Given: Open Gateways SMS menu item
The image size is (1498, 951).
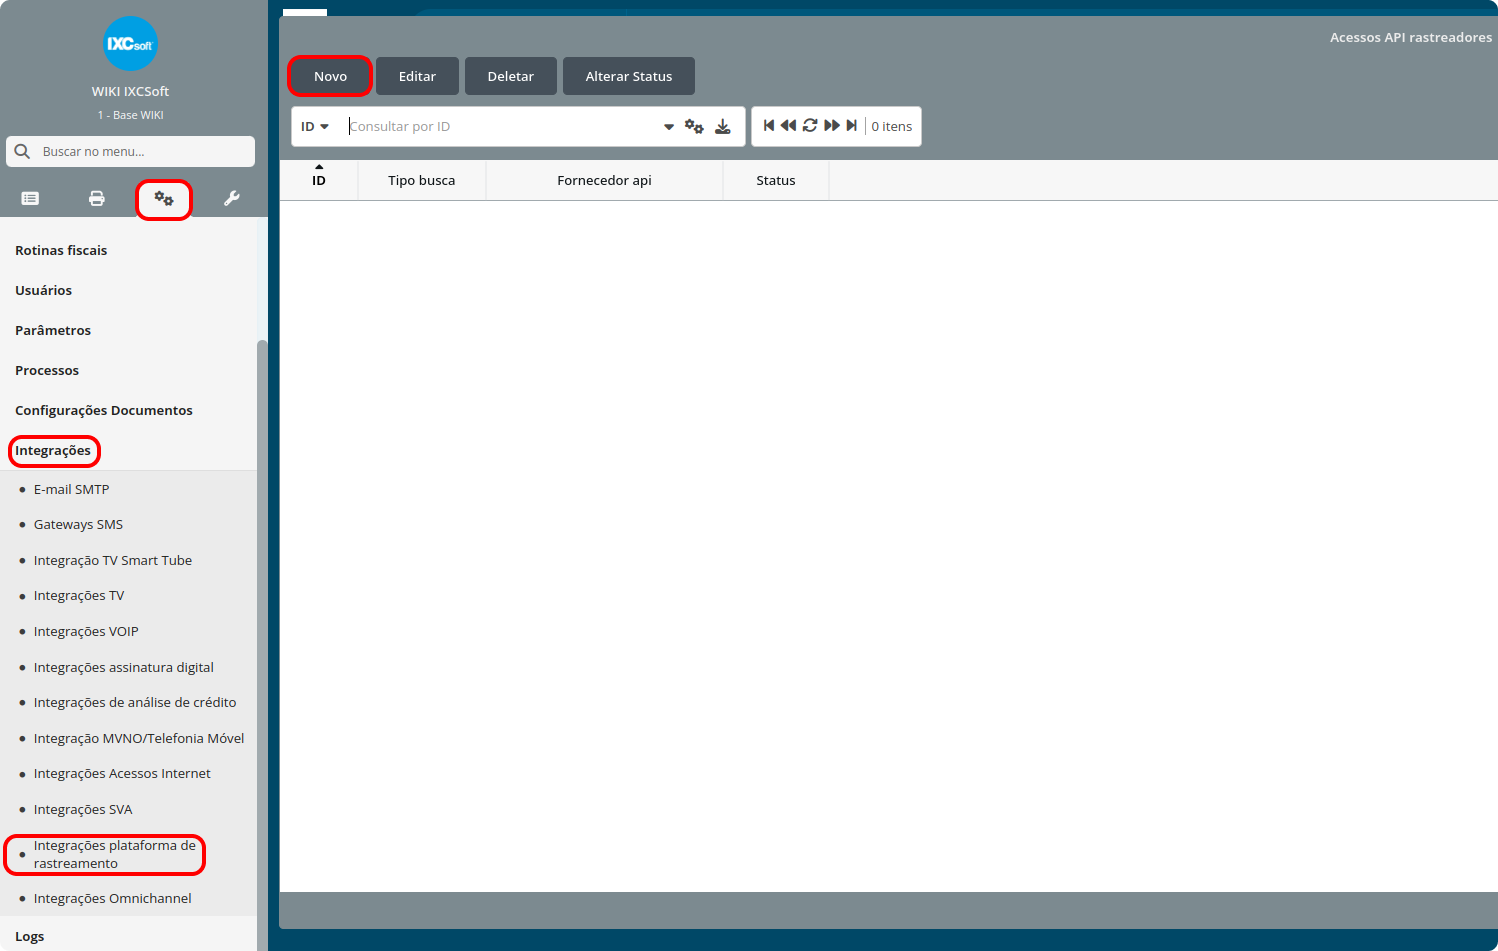Looking at the screenshot, I should [78, 525].
